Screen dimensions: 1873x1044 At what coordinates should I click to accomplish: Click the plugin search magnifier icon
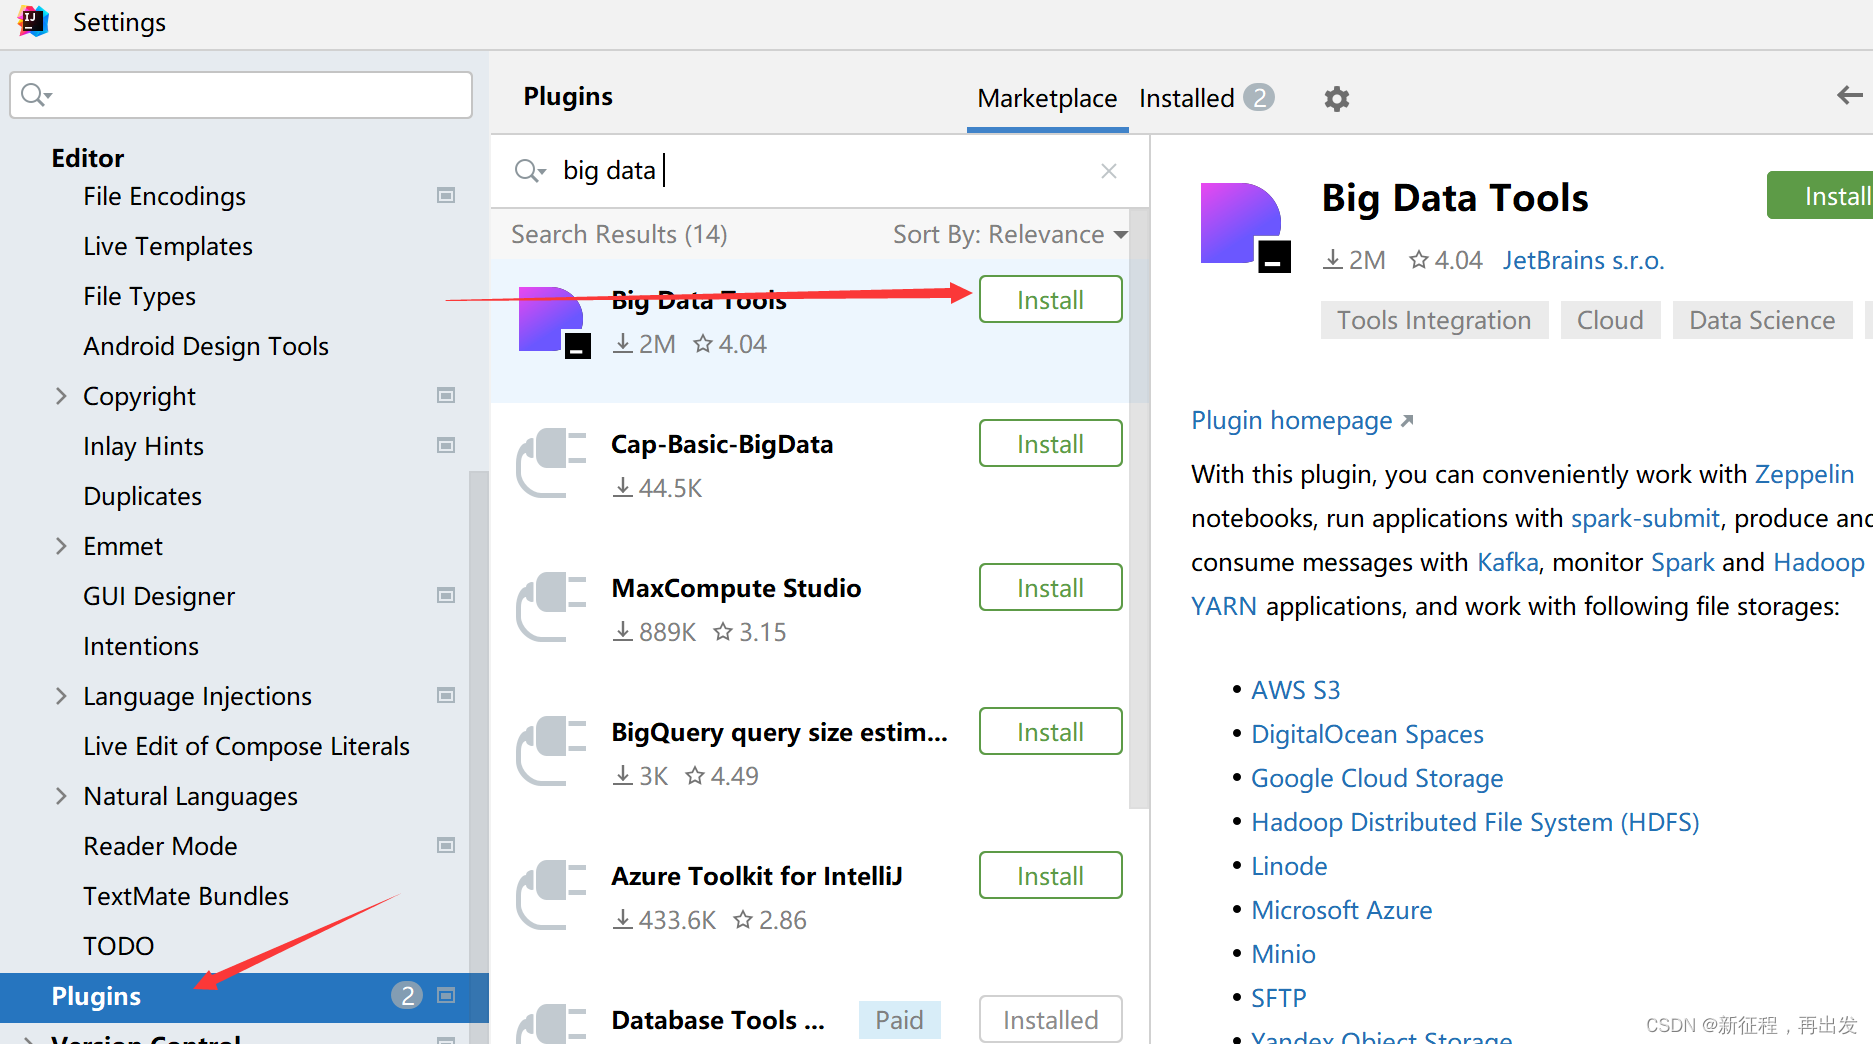(x=529, y=171)
